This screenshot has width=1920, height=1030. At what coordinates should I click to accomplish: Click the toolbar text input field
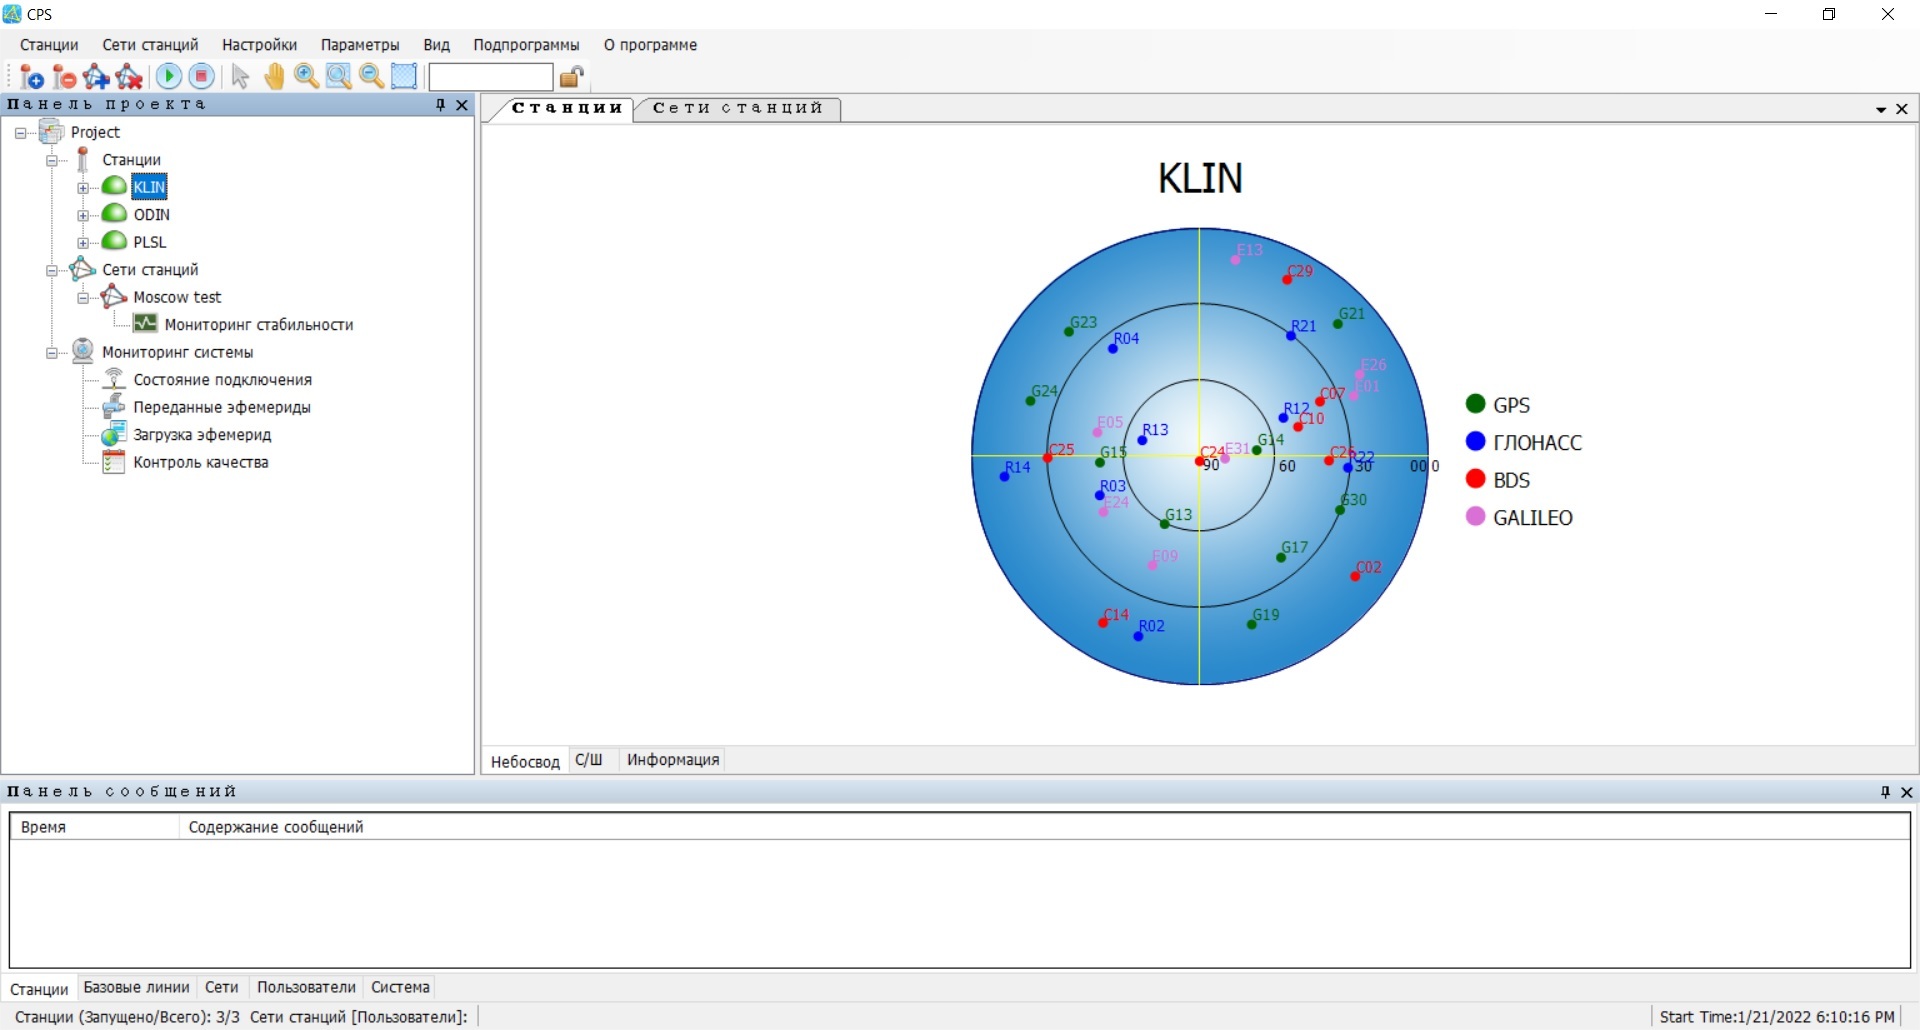[490, 77]
